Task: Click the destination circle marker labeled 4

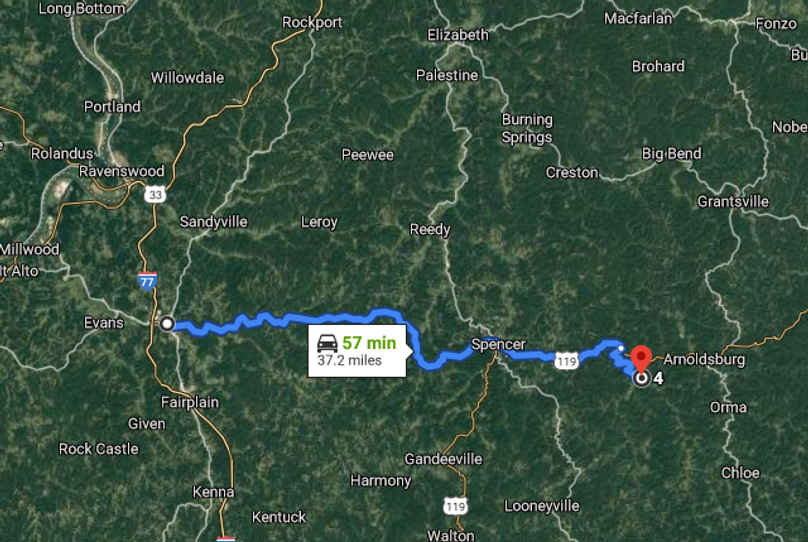Action: (641, 379)
